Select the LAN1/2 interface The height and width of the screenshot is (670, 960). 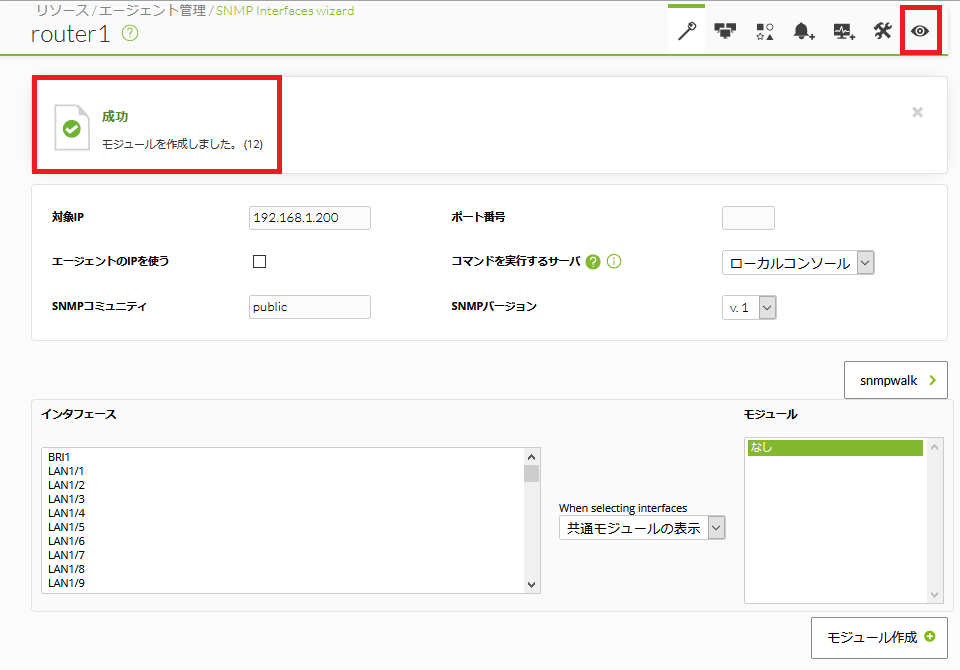[66, 485]
